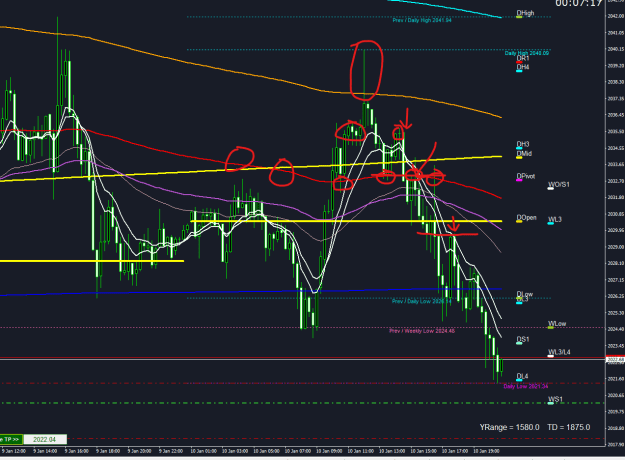Select the DOpen level label
The width and height of the screenshot is (625, 460).
point(526,218)
